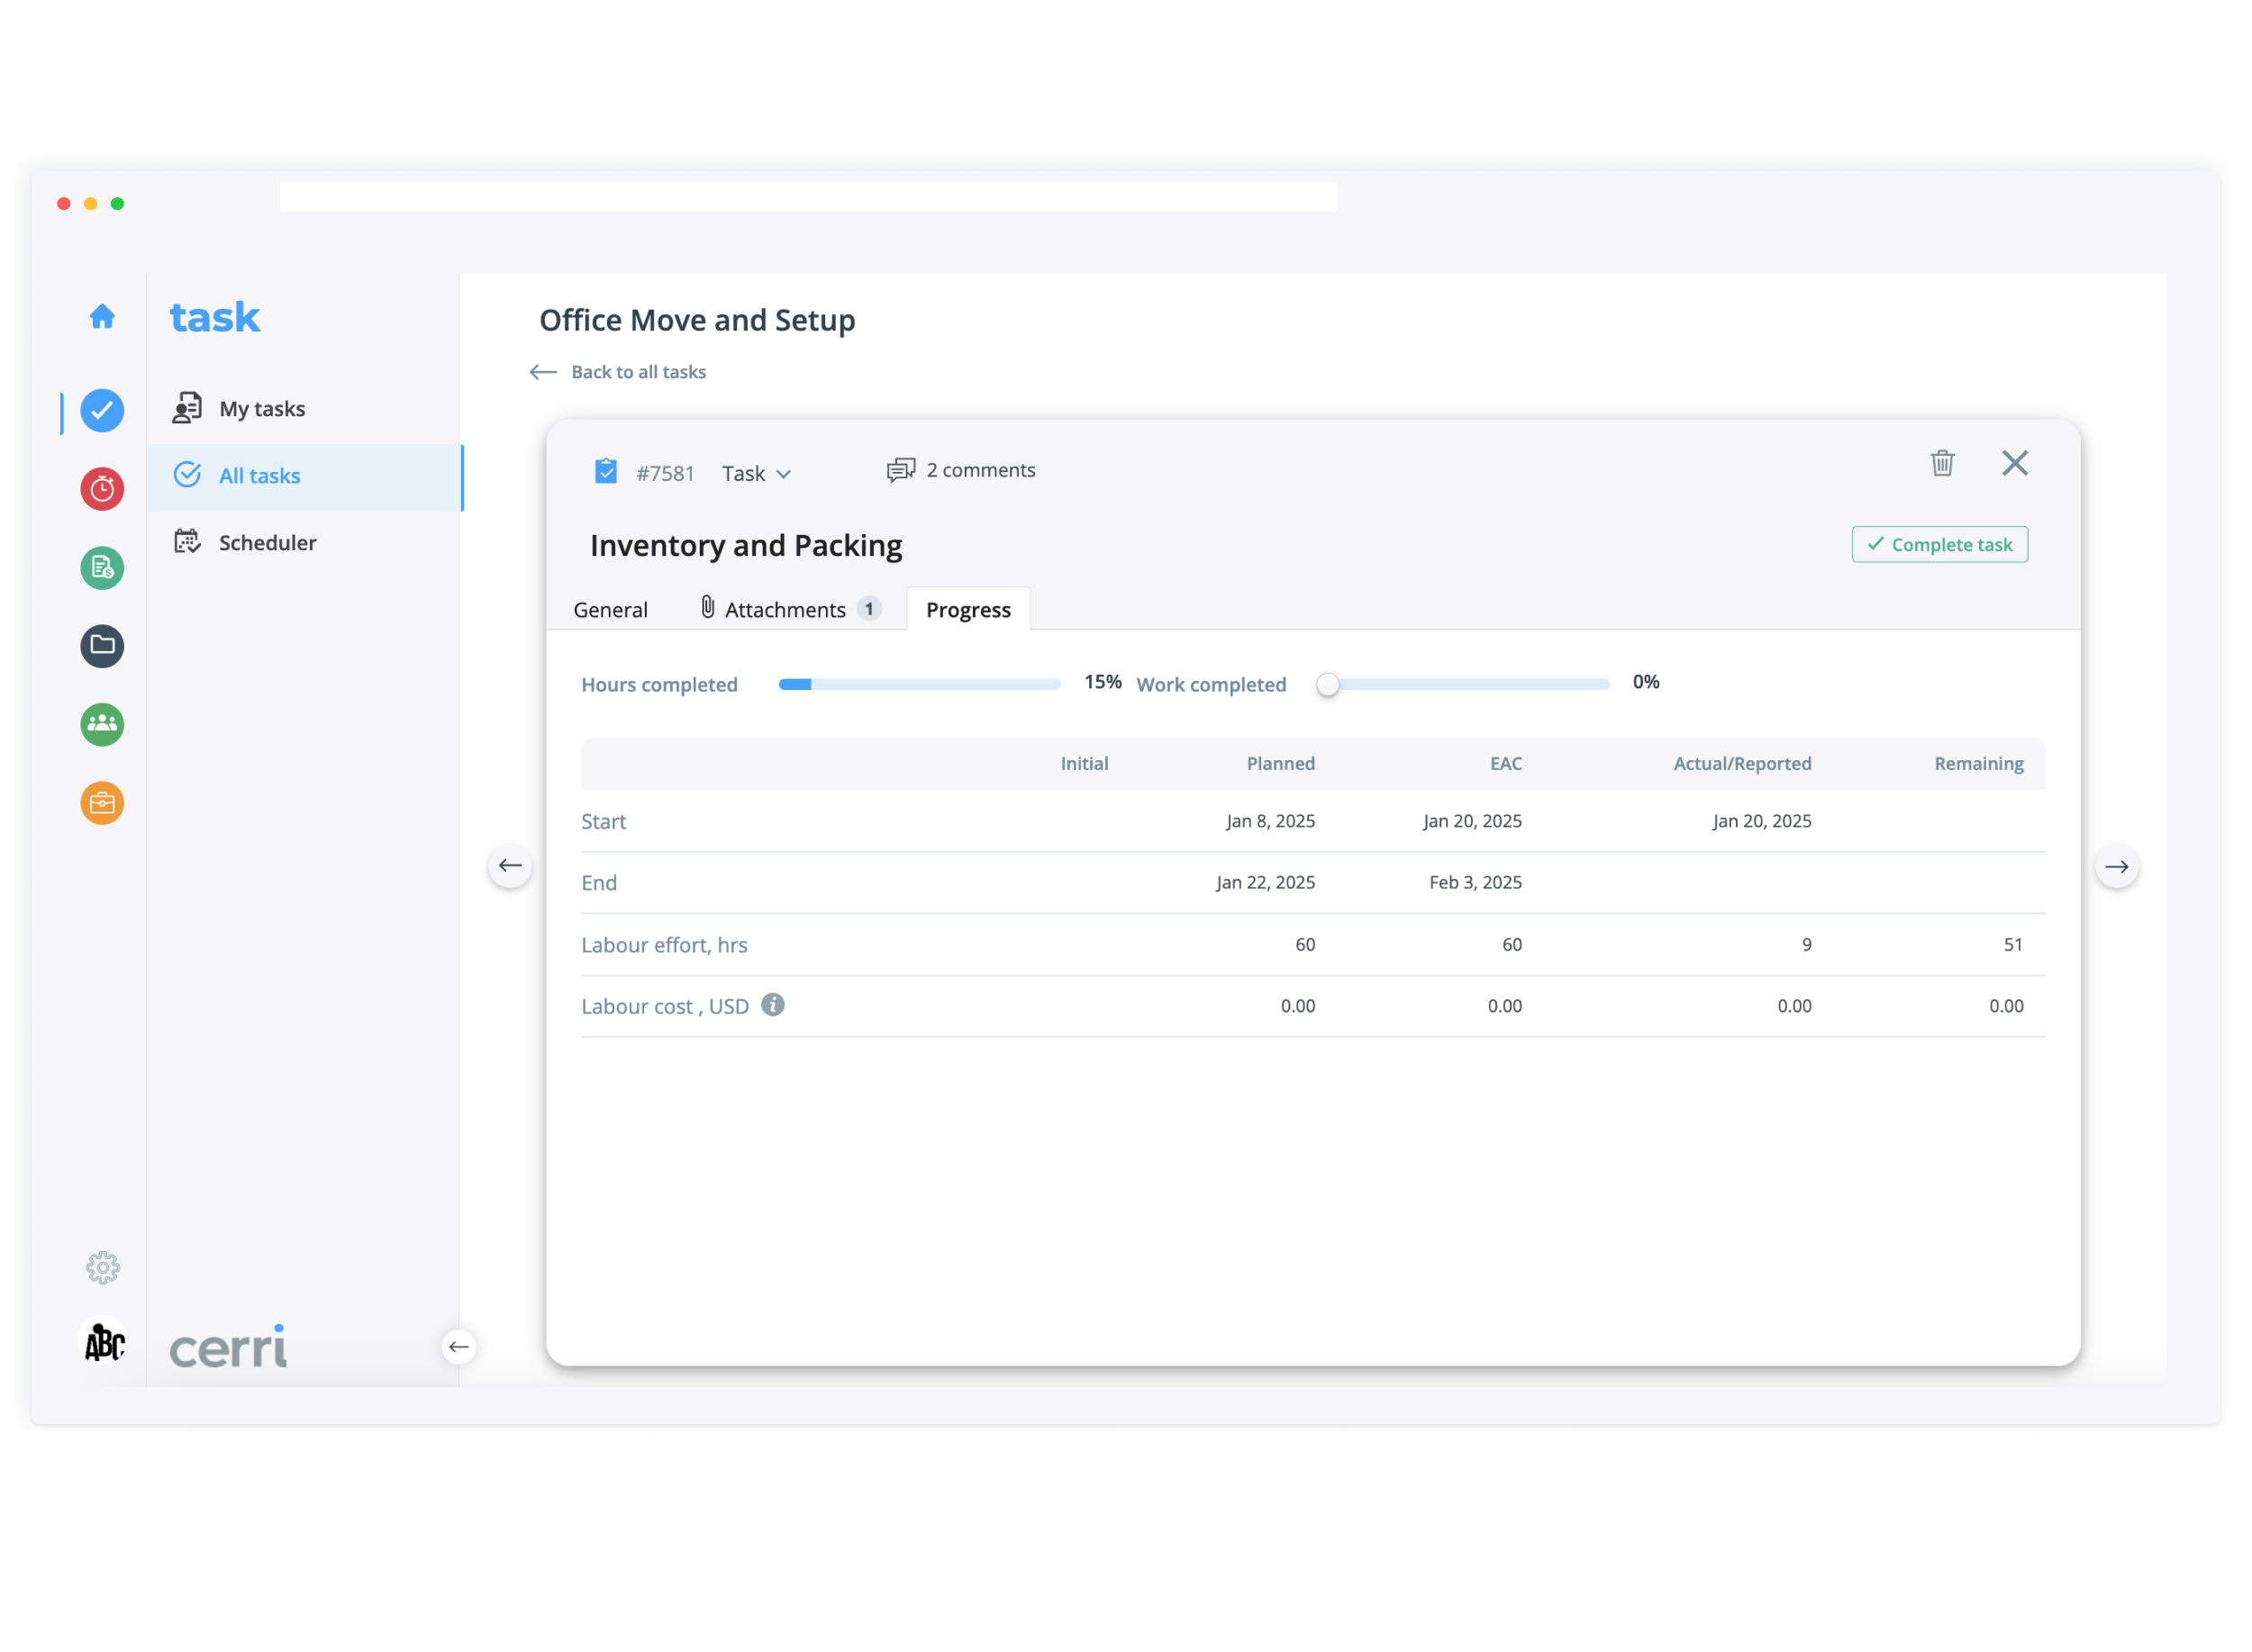Open the red timer module icon
The height and width of the screenshot is (1652, 2252).
coord(102,489)
